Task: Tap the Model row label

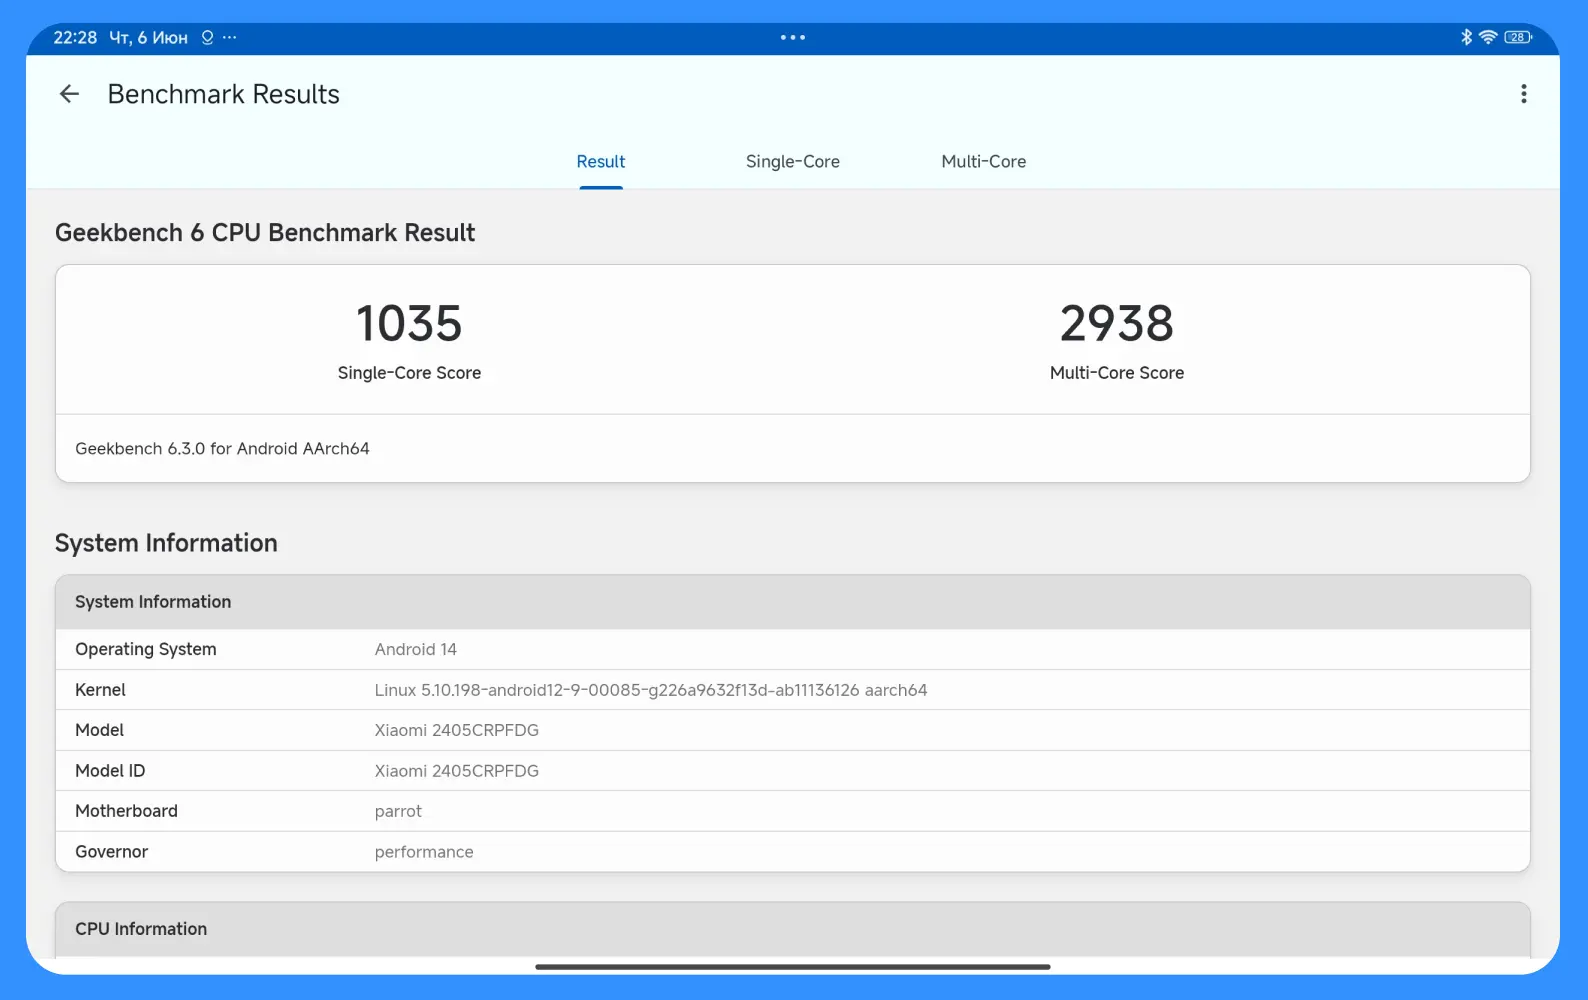Action: tap(99, 730)
